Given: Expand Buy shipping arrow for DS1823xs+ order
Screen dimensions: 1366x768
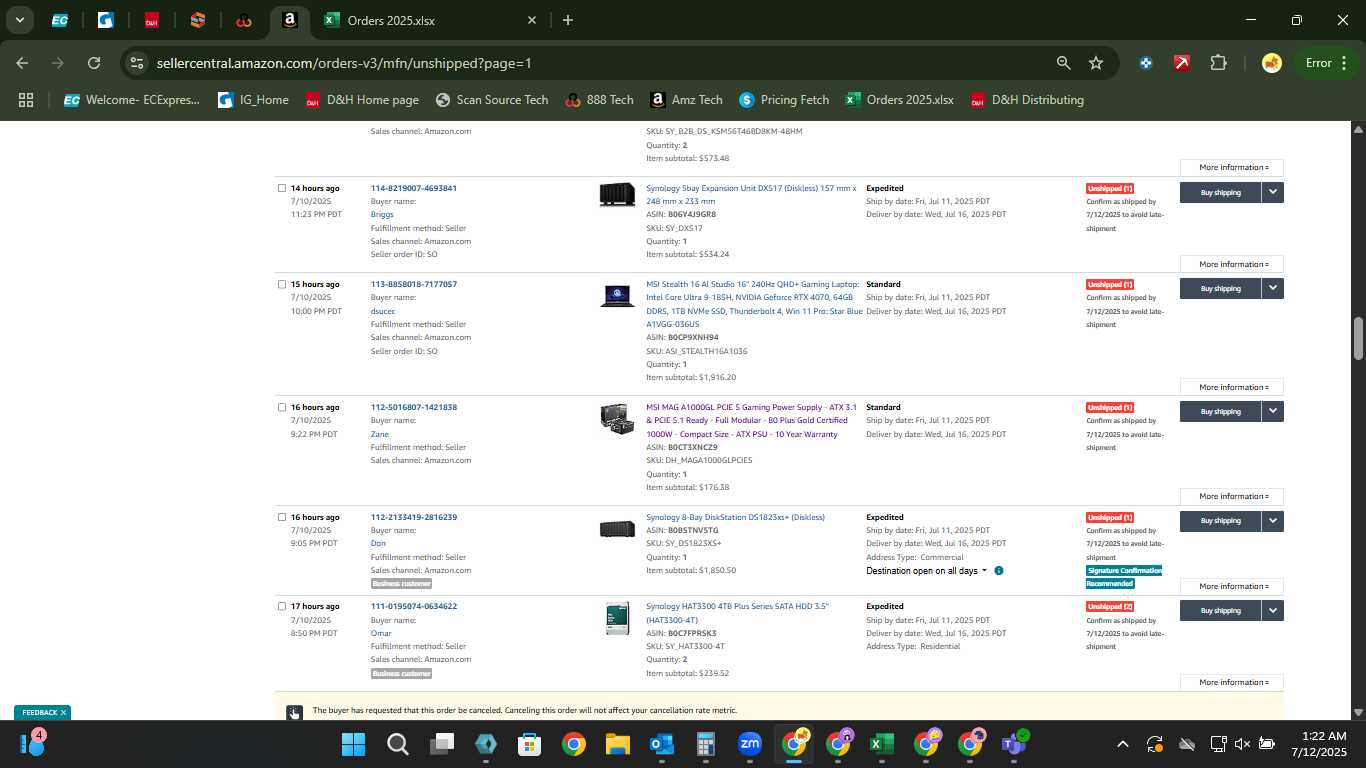Looking at the screenshot, I should coord(1272,521).
